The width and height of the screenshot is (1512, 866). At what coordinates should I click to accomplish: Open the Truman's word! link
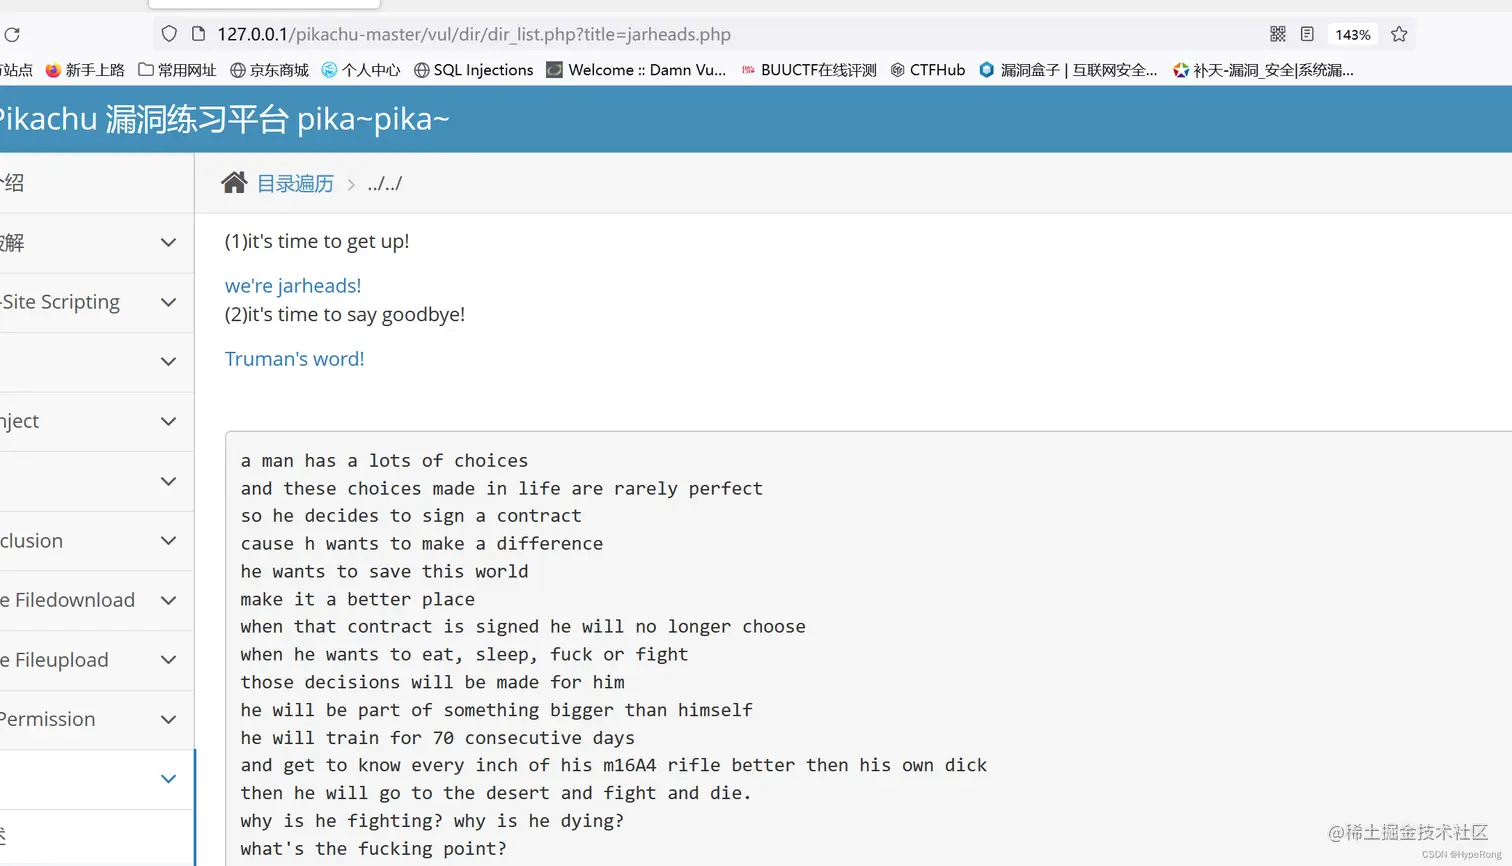tap(295, 359)
